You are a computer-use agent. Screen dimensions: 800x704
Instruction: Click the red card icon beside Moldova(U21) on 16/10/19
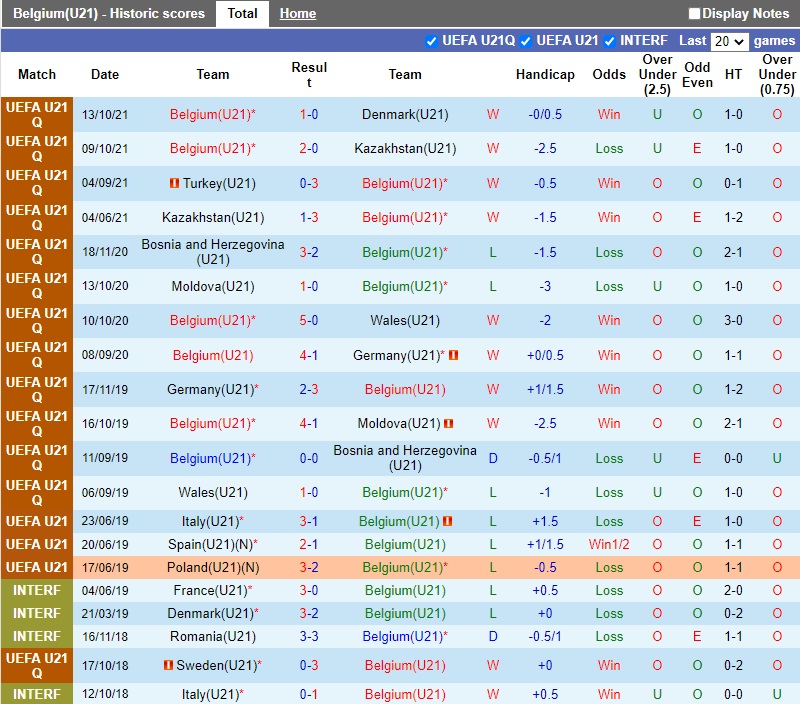(x=449, y=424)
